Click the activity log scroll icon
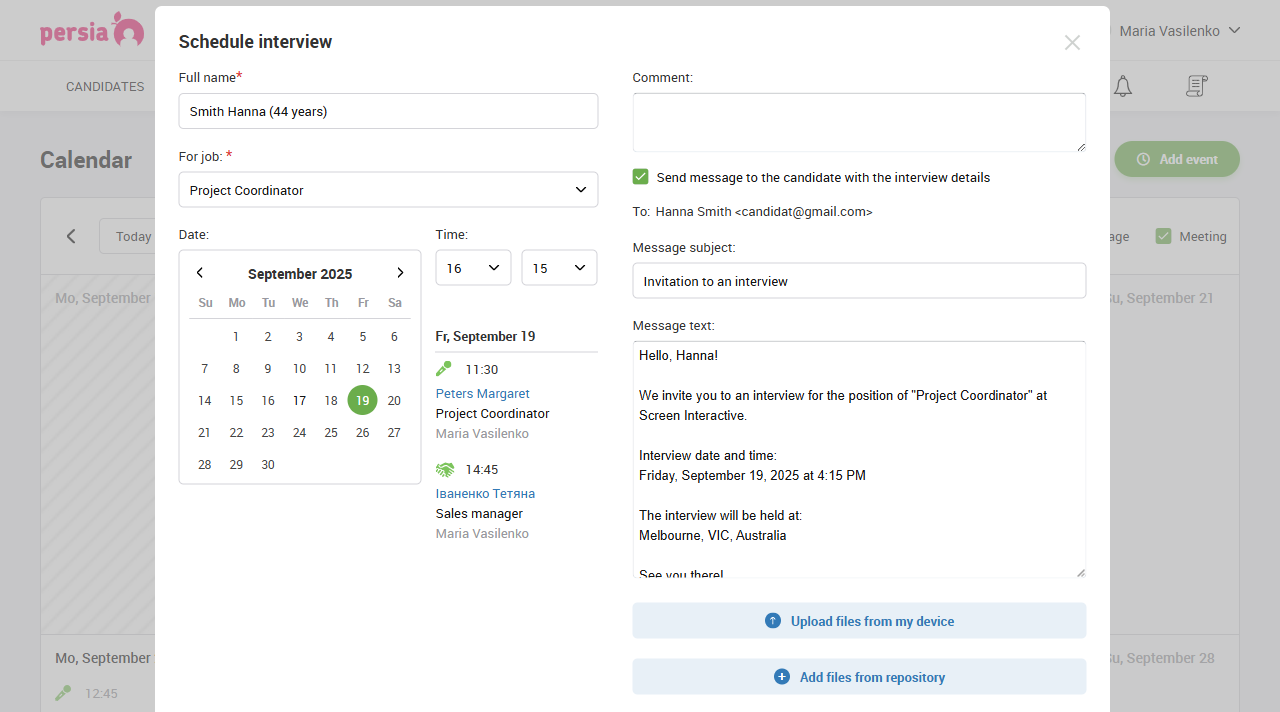 pyautogui.click(x=1196, y=86)
